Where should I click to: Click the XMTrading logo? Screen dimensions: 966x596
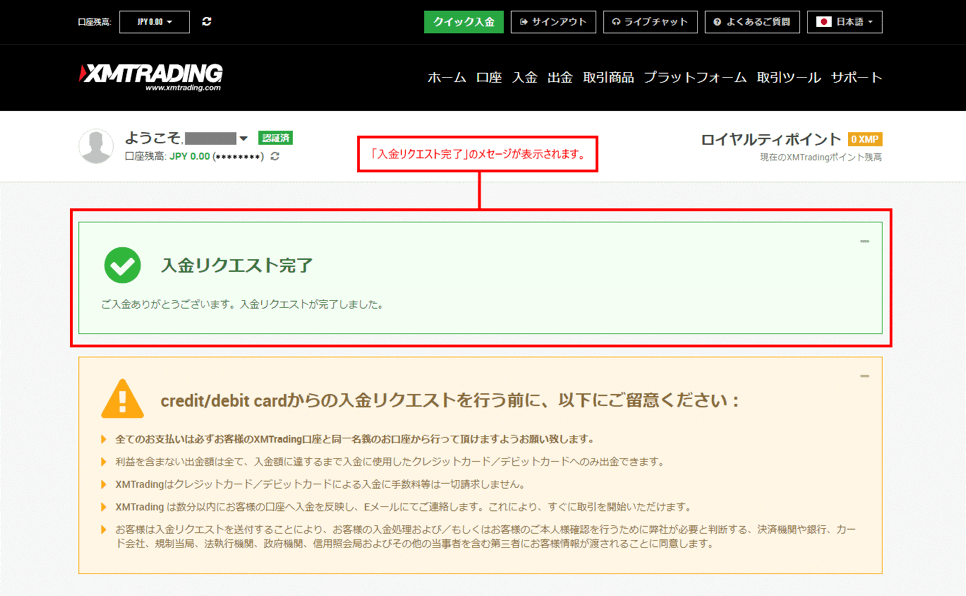pyautogui.click(x=151, y=77)
